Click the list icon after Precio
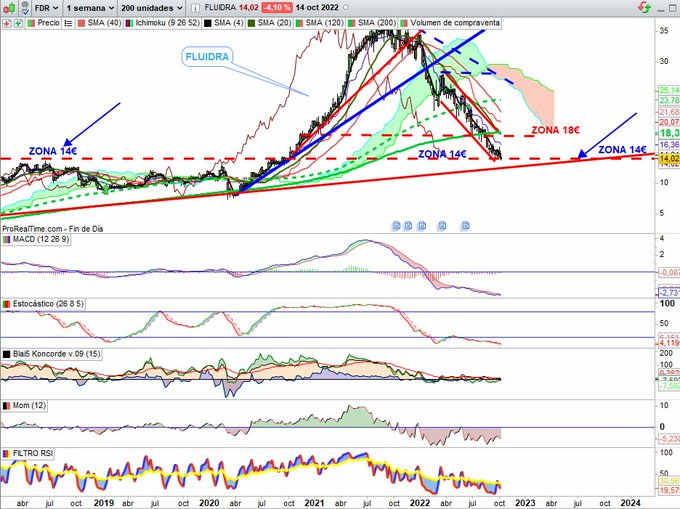The height and width of the screenshot is (509, 680). pos(68,23)
